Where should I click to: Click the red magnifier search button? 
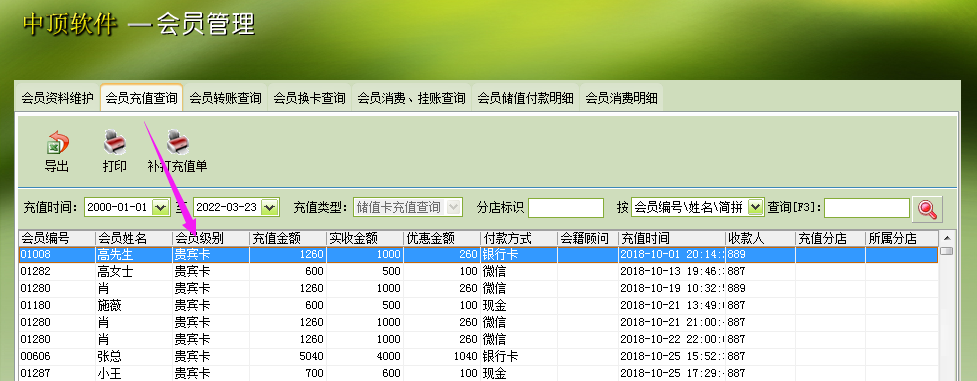[927, 209]
